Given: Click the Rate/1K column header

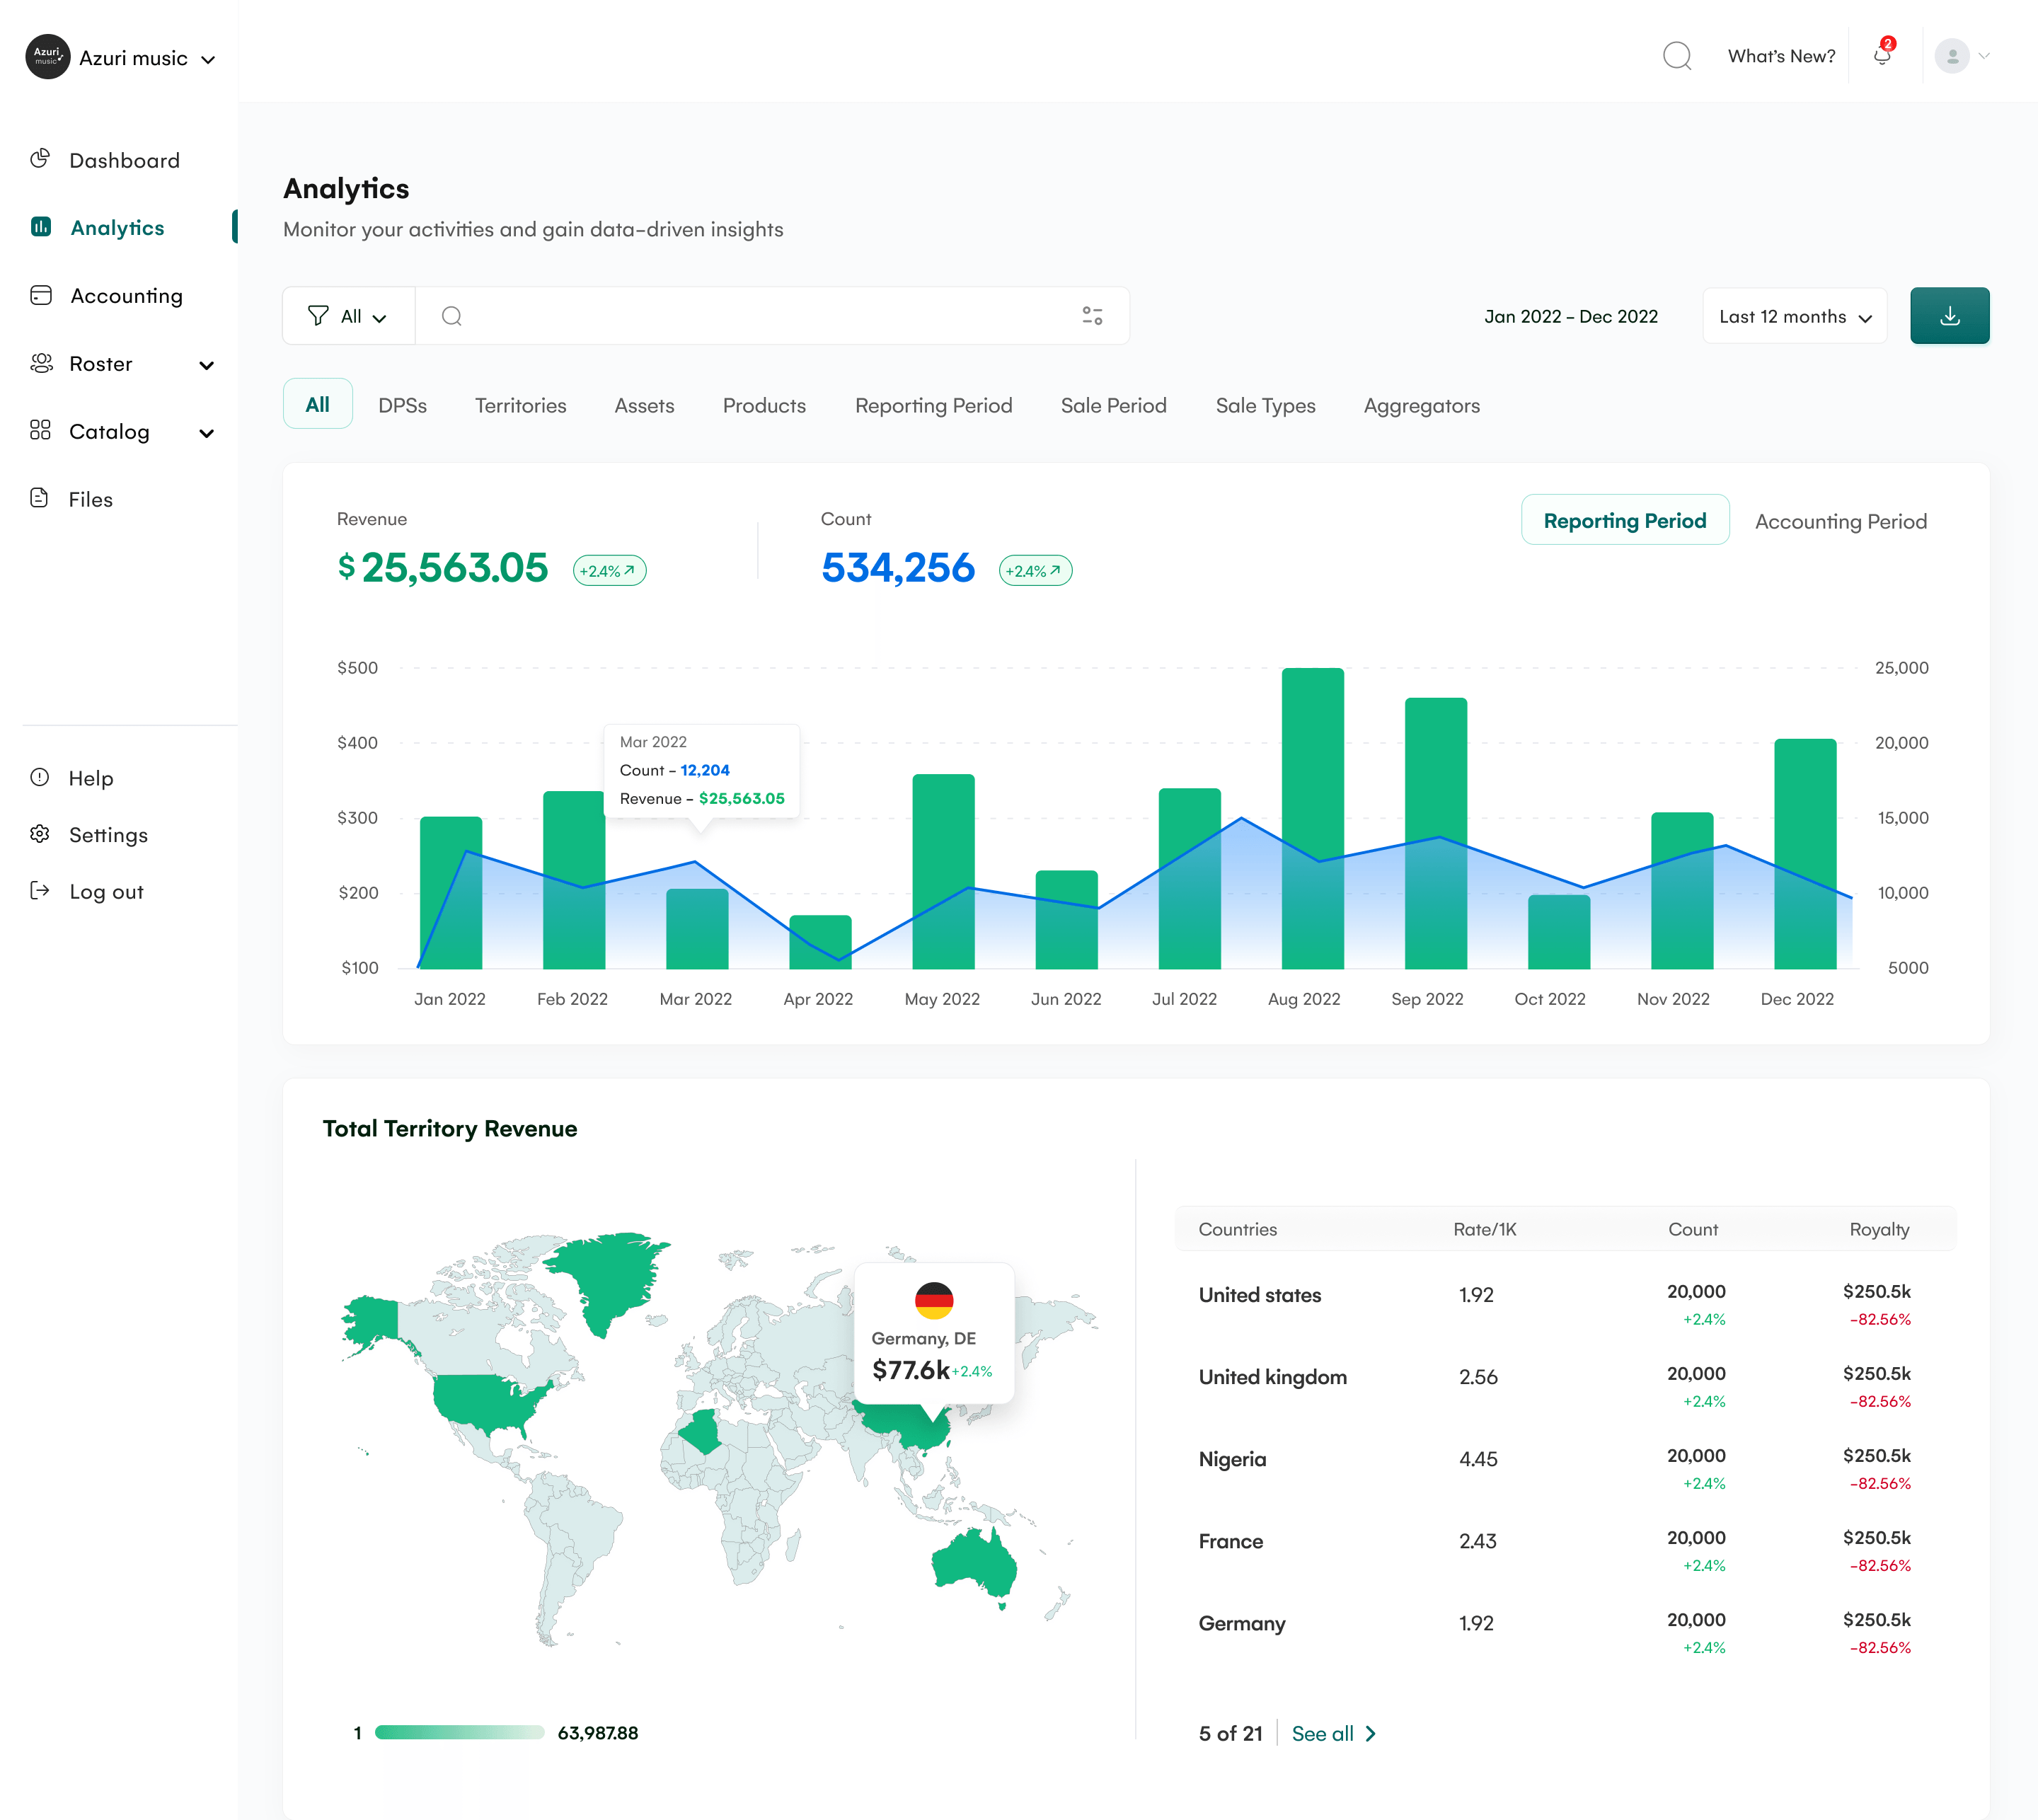Looking at the screenshot, I should click(1484, 1229).
